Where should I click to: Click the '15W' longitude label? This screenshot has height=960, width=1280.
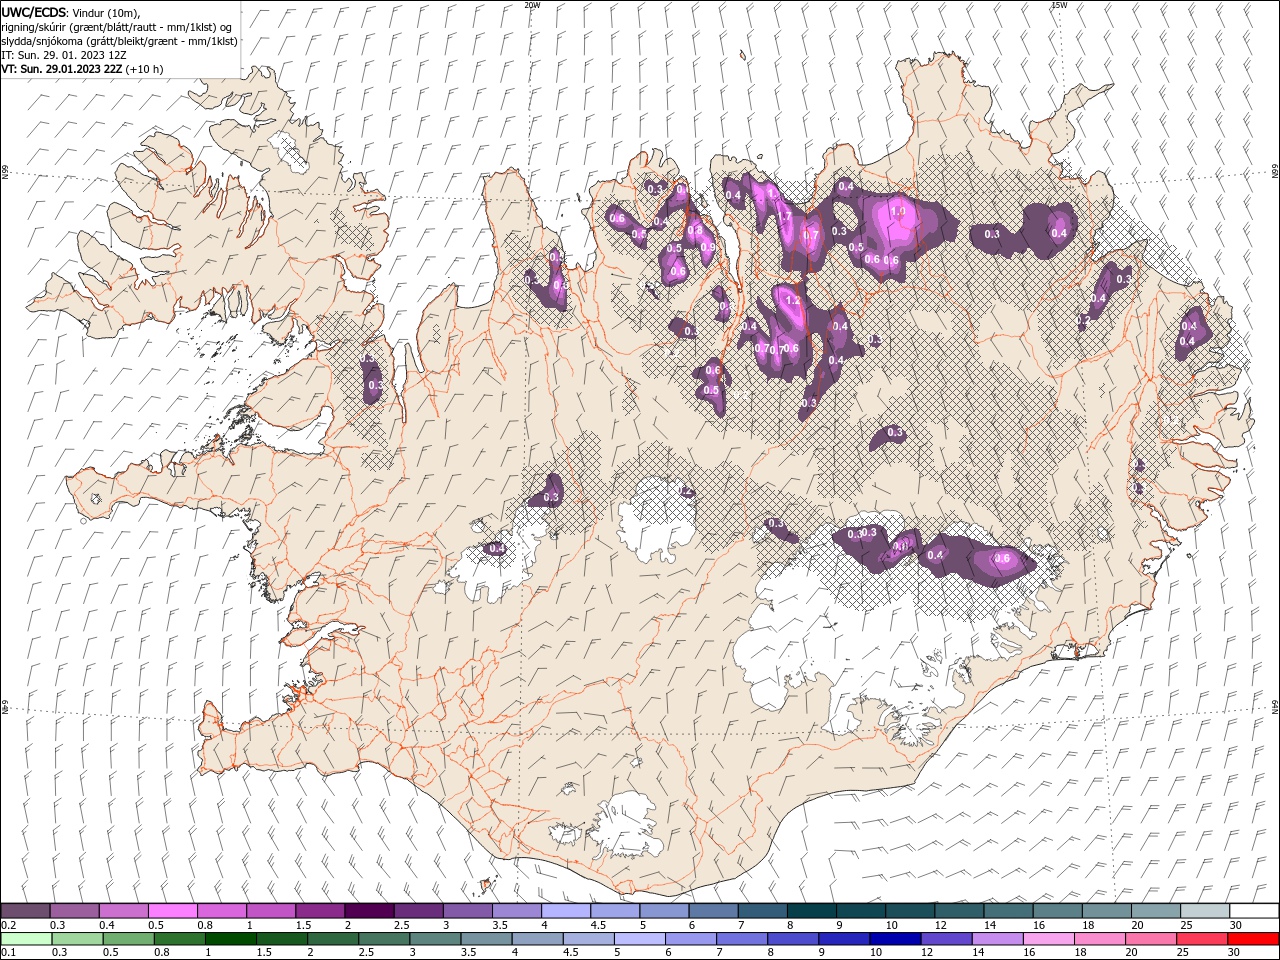1059,5
